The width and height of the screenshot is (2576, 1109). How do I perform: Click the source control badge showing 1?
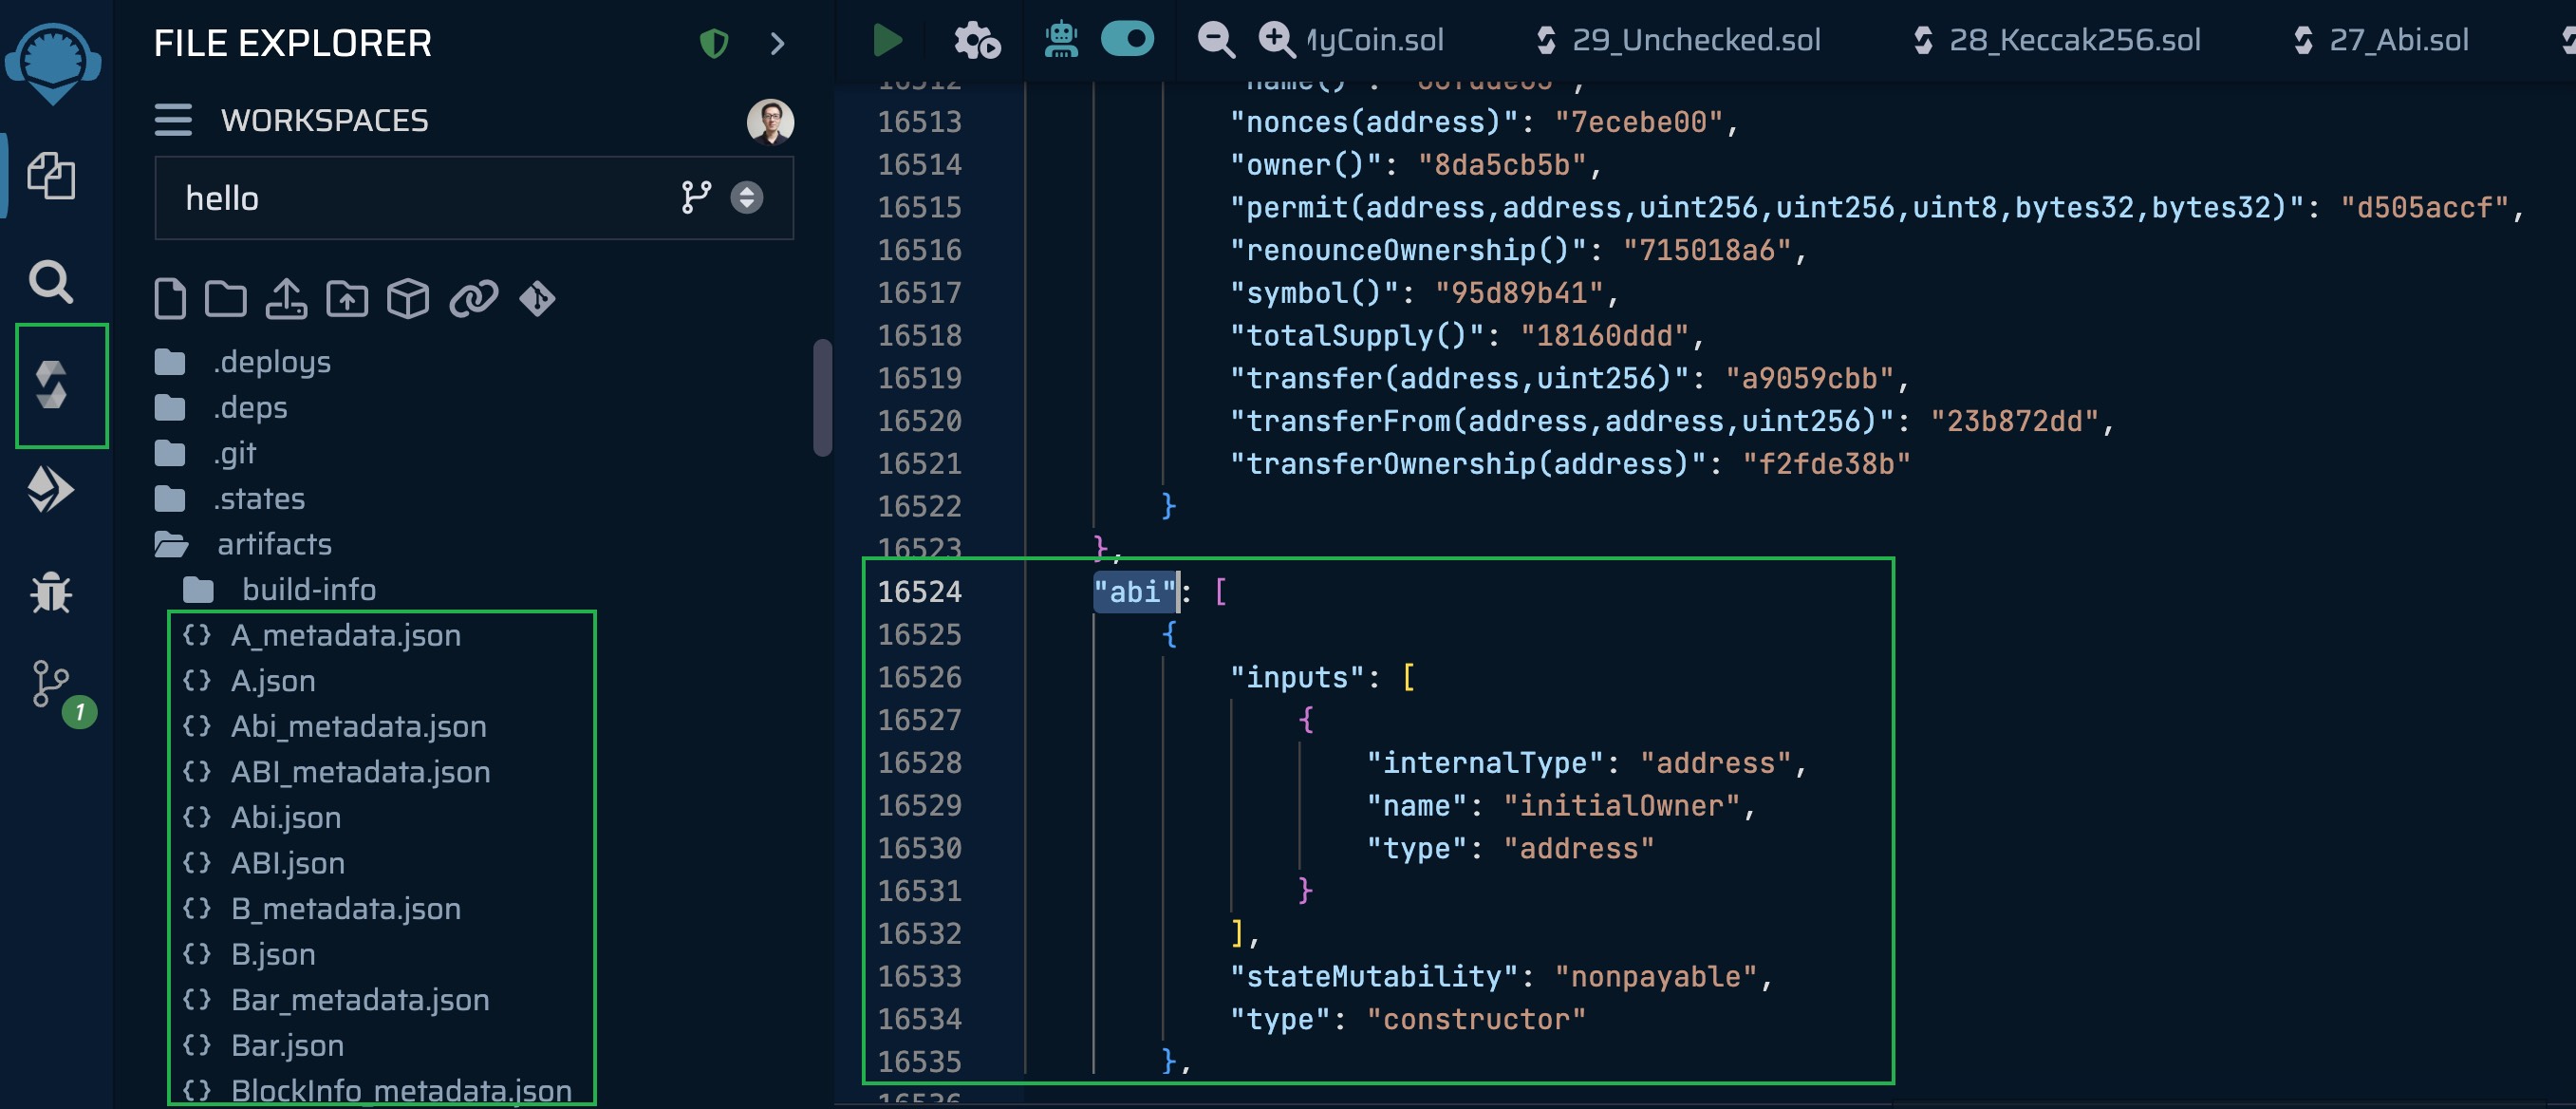point(79,712)
